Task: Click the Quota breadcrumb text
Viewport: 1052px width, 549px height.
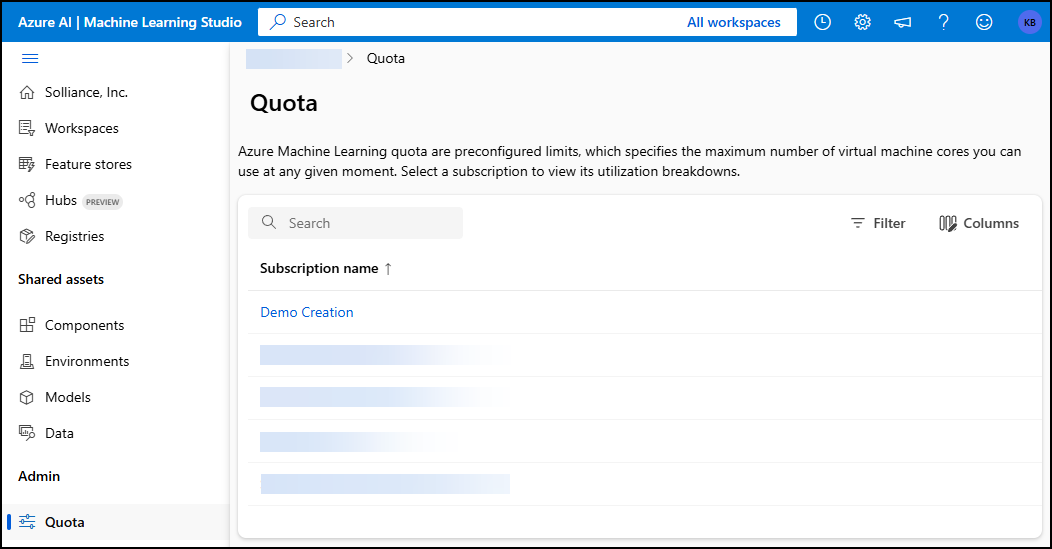Action: pos(386,58)
